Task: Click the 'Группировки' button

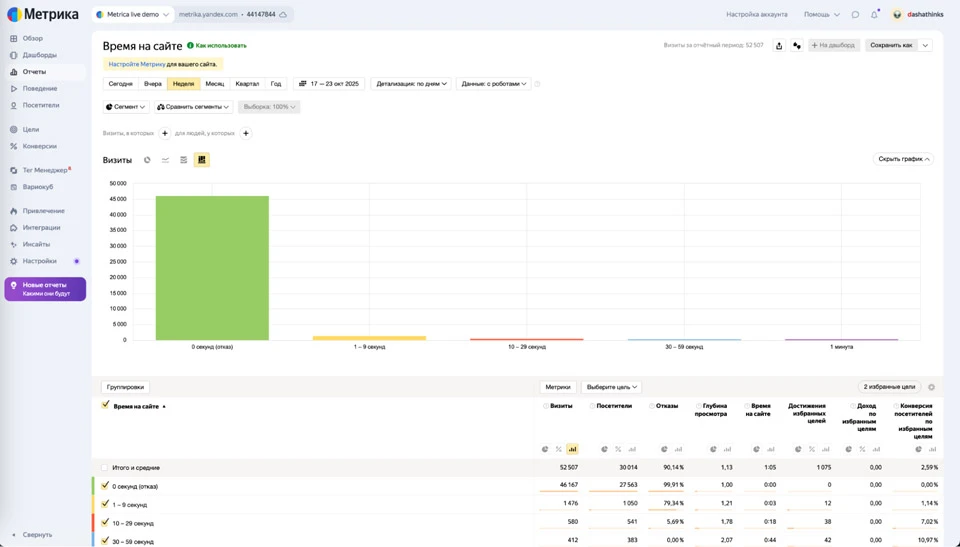Action: [x=125, y=387]
